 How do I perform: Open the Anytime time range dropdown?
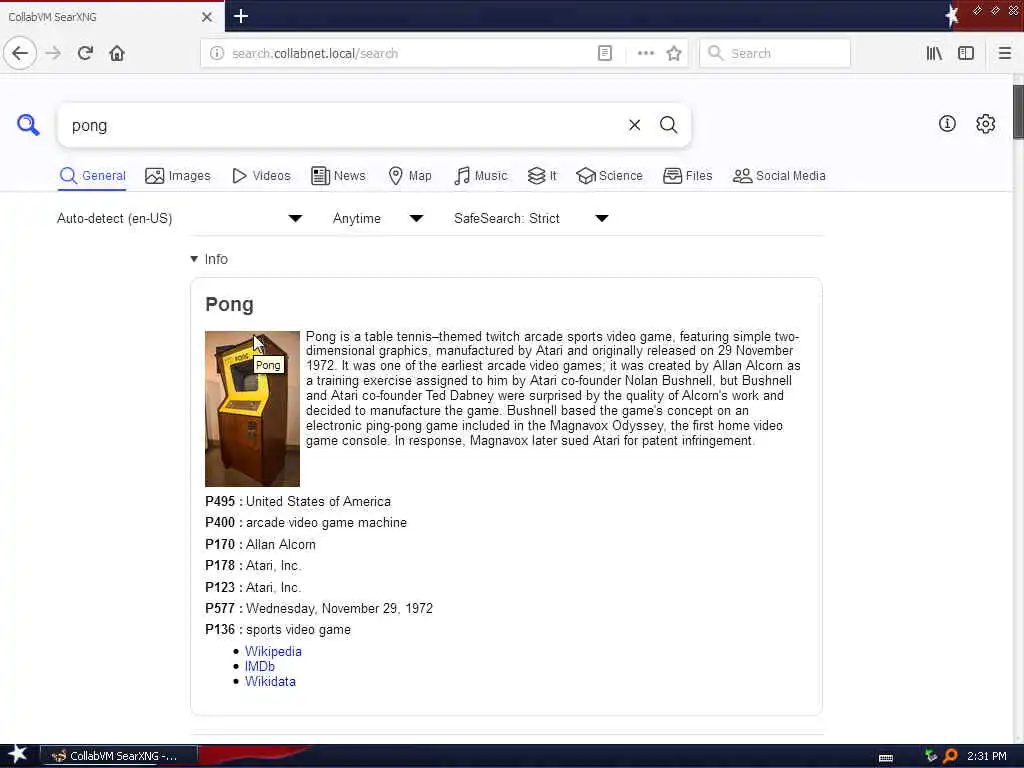click(378, 218)
